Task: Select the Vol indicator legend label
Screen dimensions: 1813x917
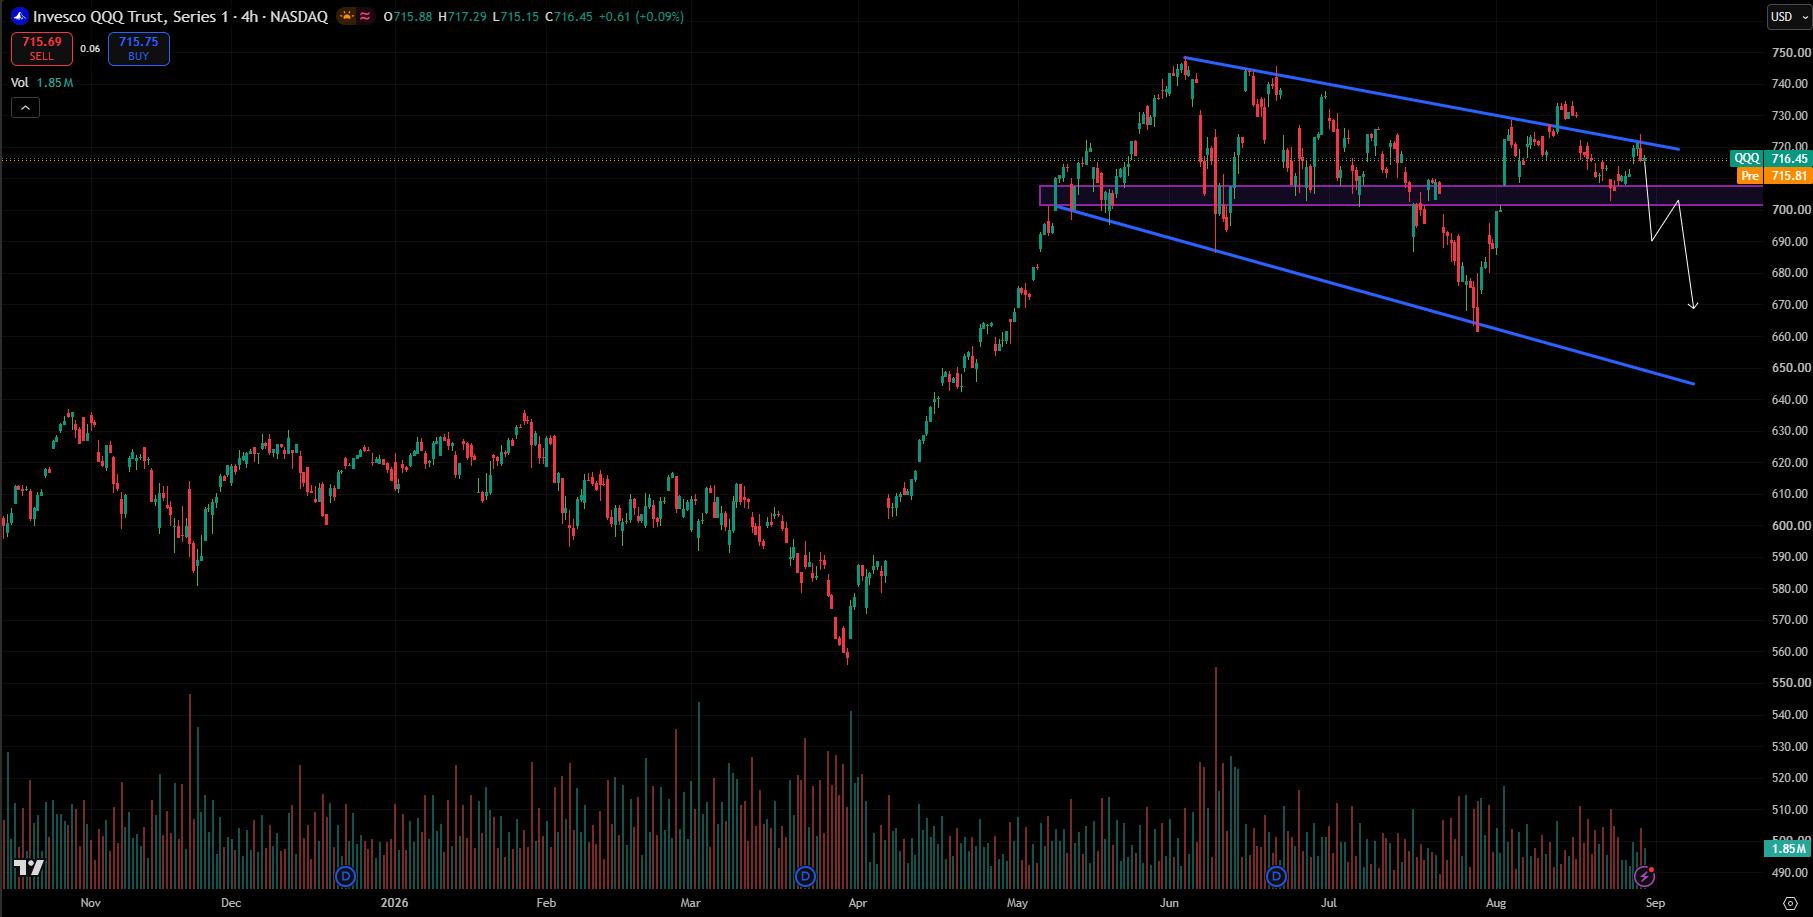Action: (x=20, y=83)
